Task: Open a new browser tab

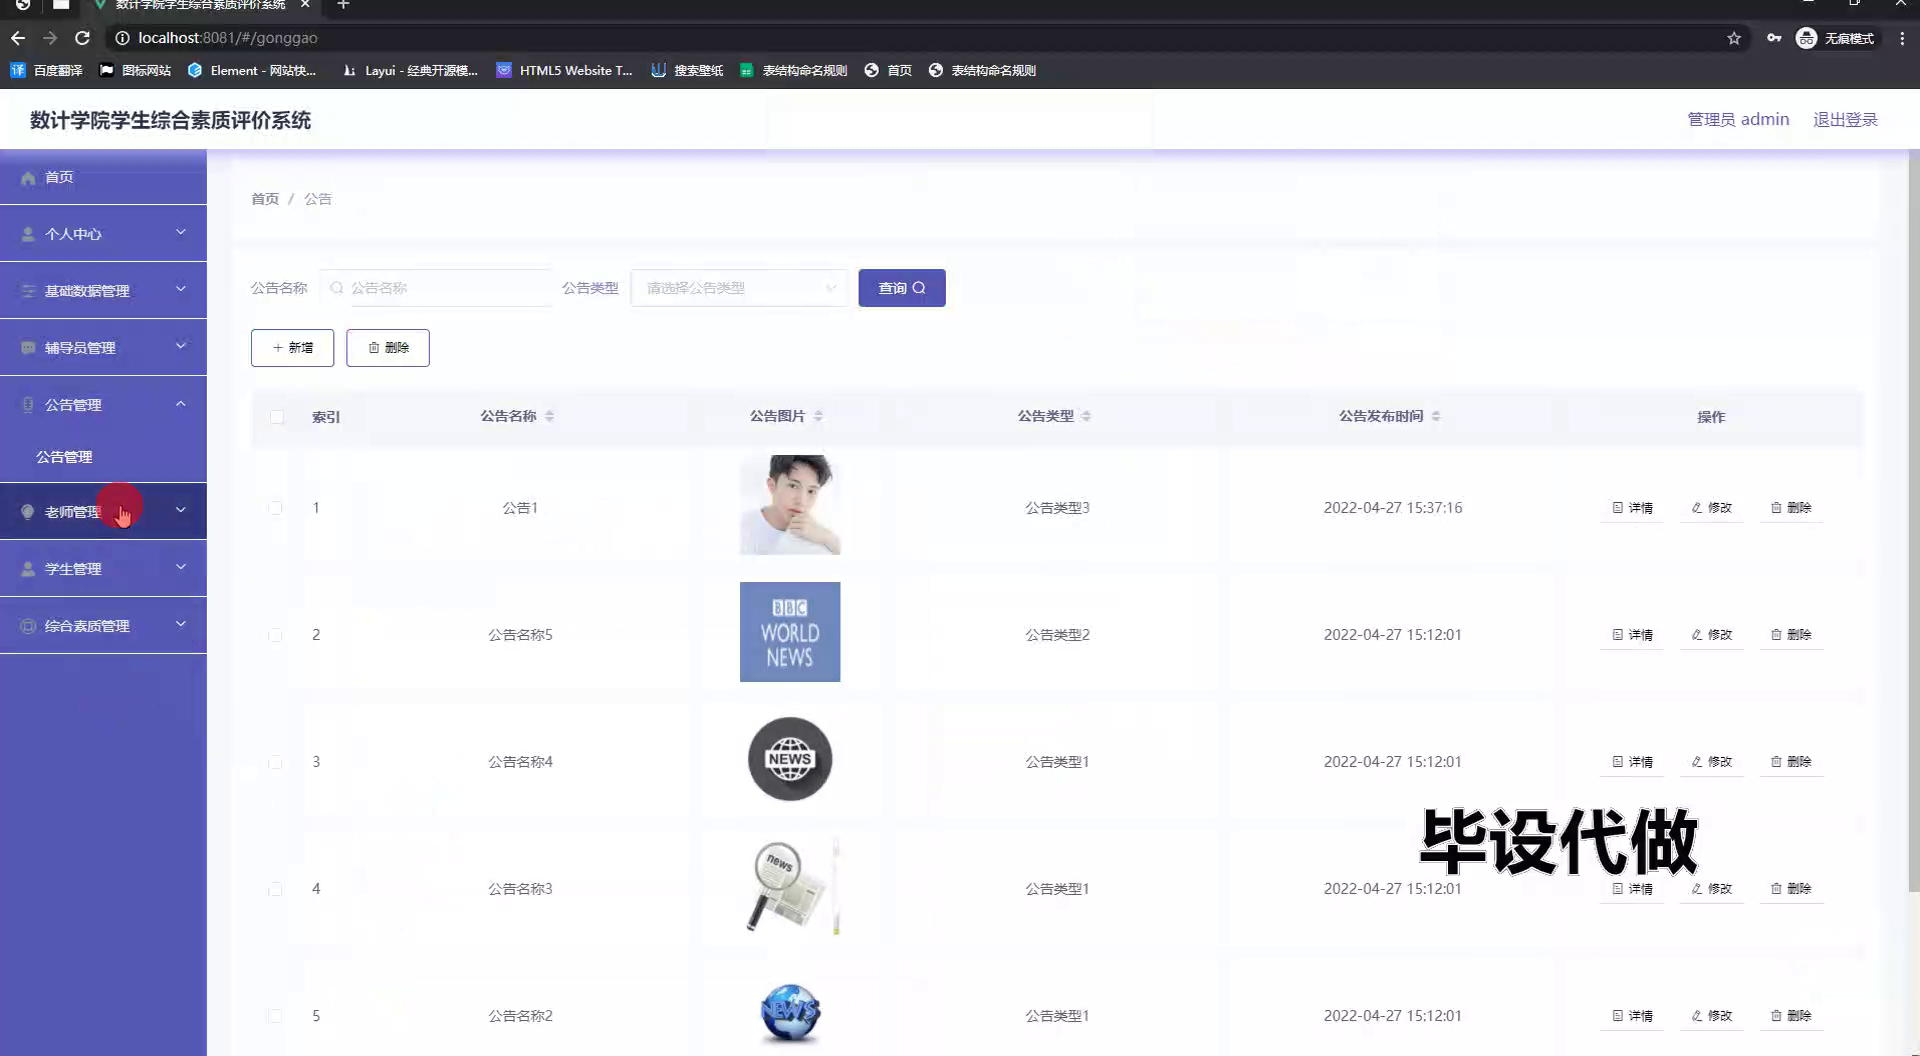Action: coord(343,5)
